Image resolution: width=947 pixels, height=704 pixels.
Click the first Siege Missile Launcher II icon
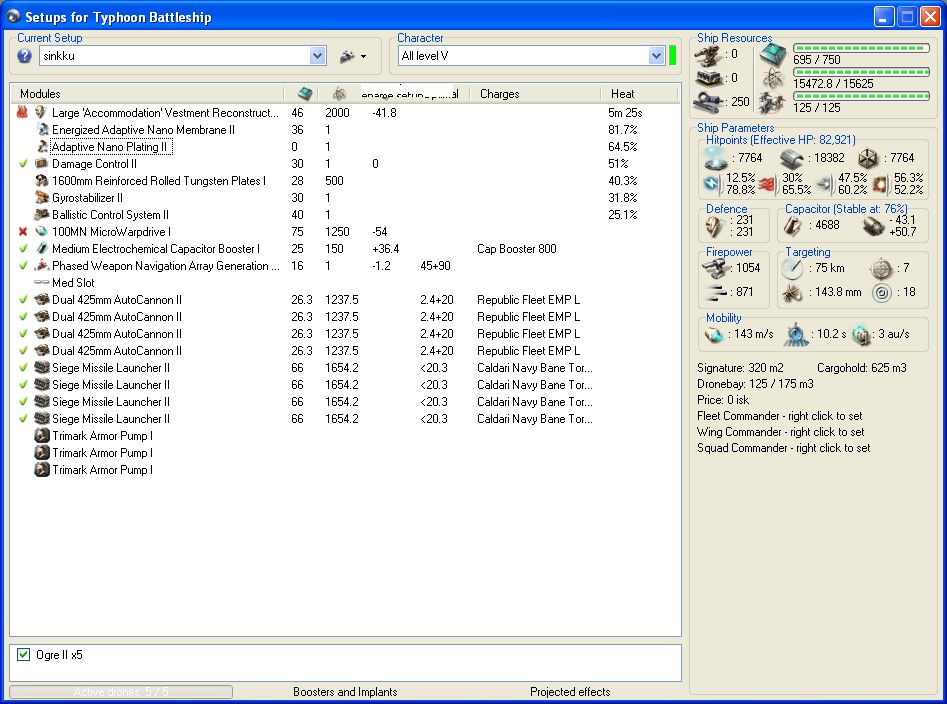coord(41,368)
